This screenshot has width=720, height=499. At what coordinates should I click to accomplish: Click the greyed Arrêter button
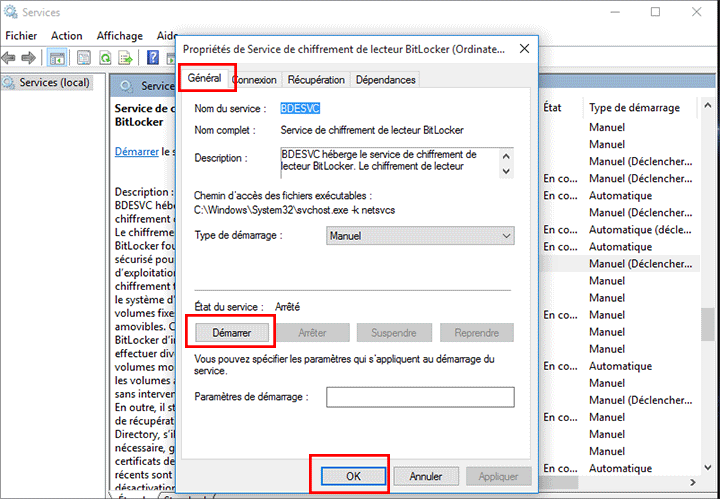(312, 333)
